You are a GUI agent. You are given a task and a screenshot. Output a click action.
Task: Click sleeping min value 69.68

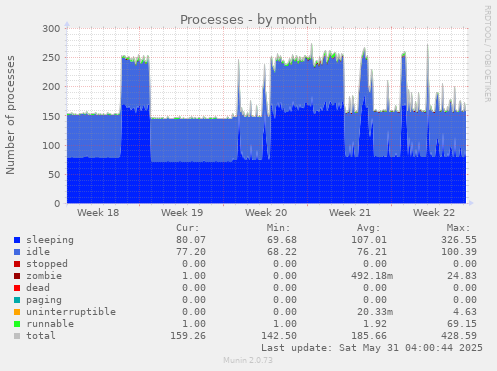282,240
